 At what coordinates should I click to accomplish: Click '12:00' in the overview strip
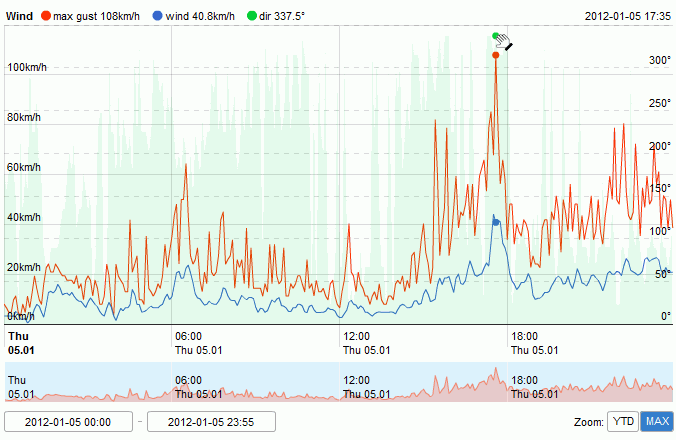click(x=357, y=380)
